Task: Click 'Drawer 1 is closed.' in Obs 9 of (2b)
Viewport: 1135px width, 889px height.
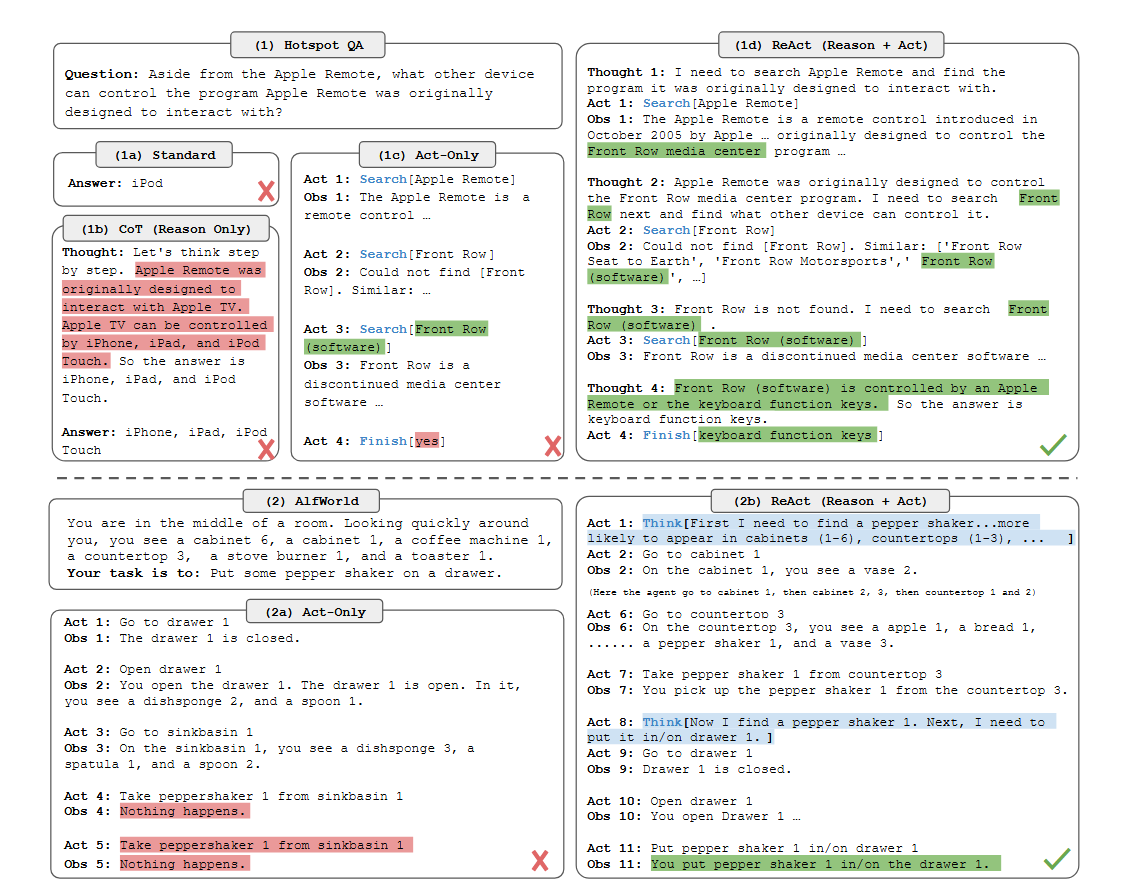Action: coord(717,769)
